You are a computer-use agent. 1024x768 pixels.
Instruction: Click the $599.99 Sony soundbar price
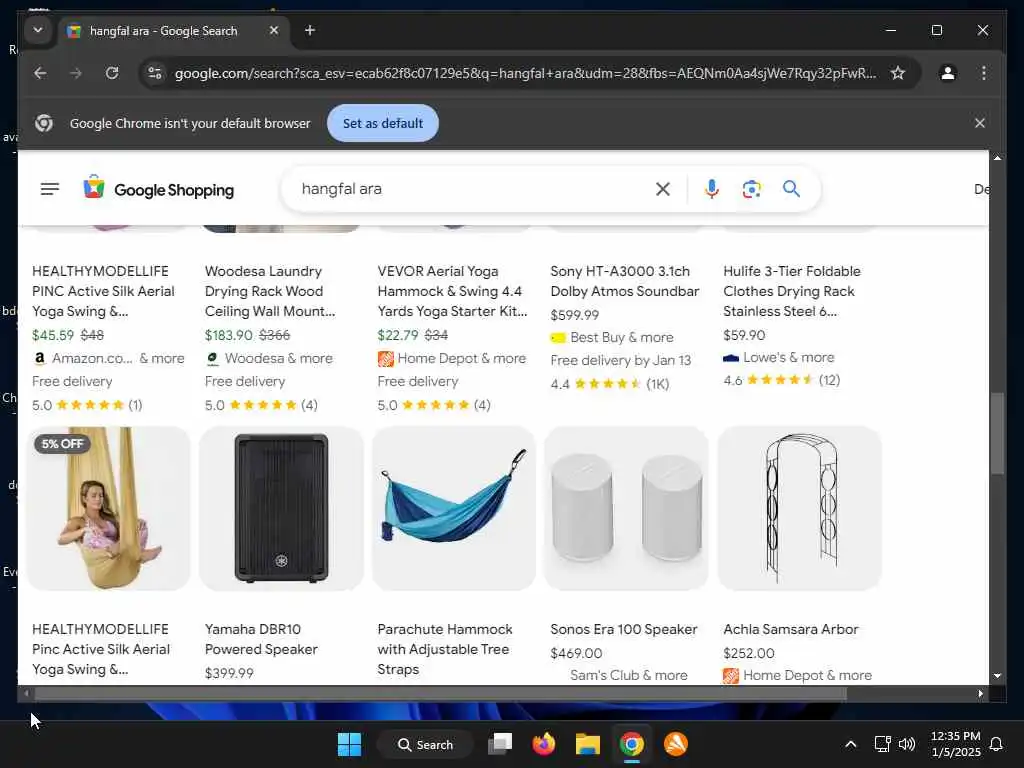click(575, 315)
